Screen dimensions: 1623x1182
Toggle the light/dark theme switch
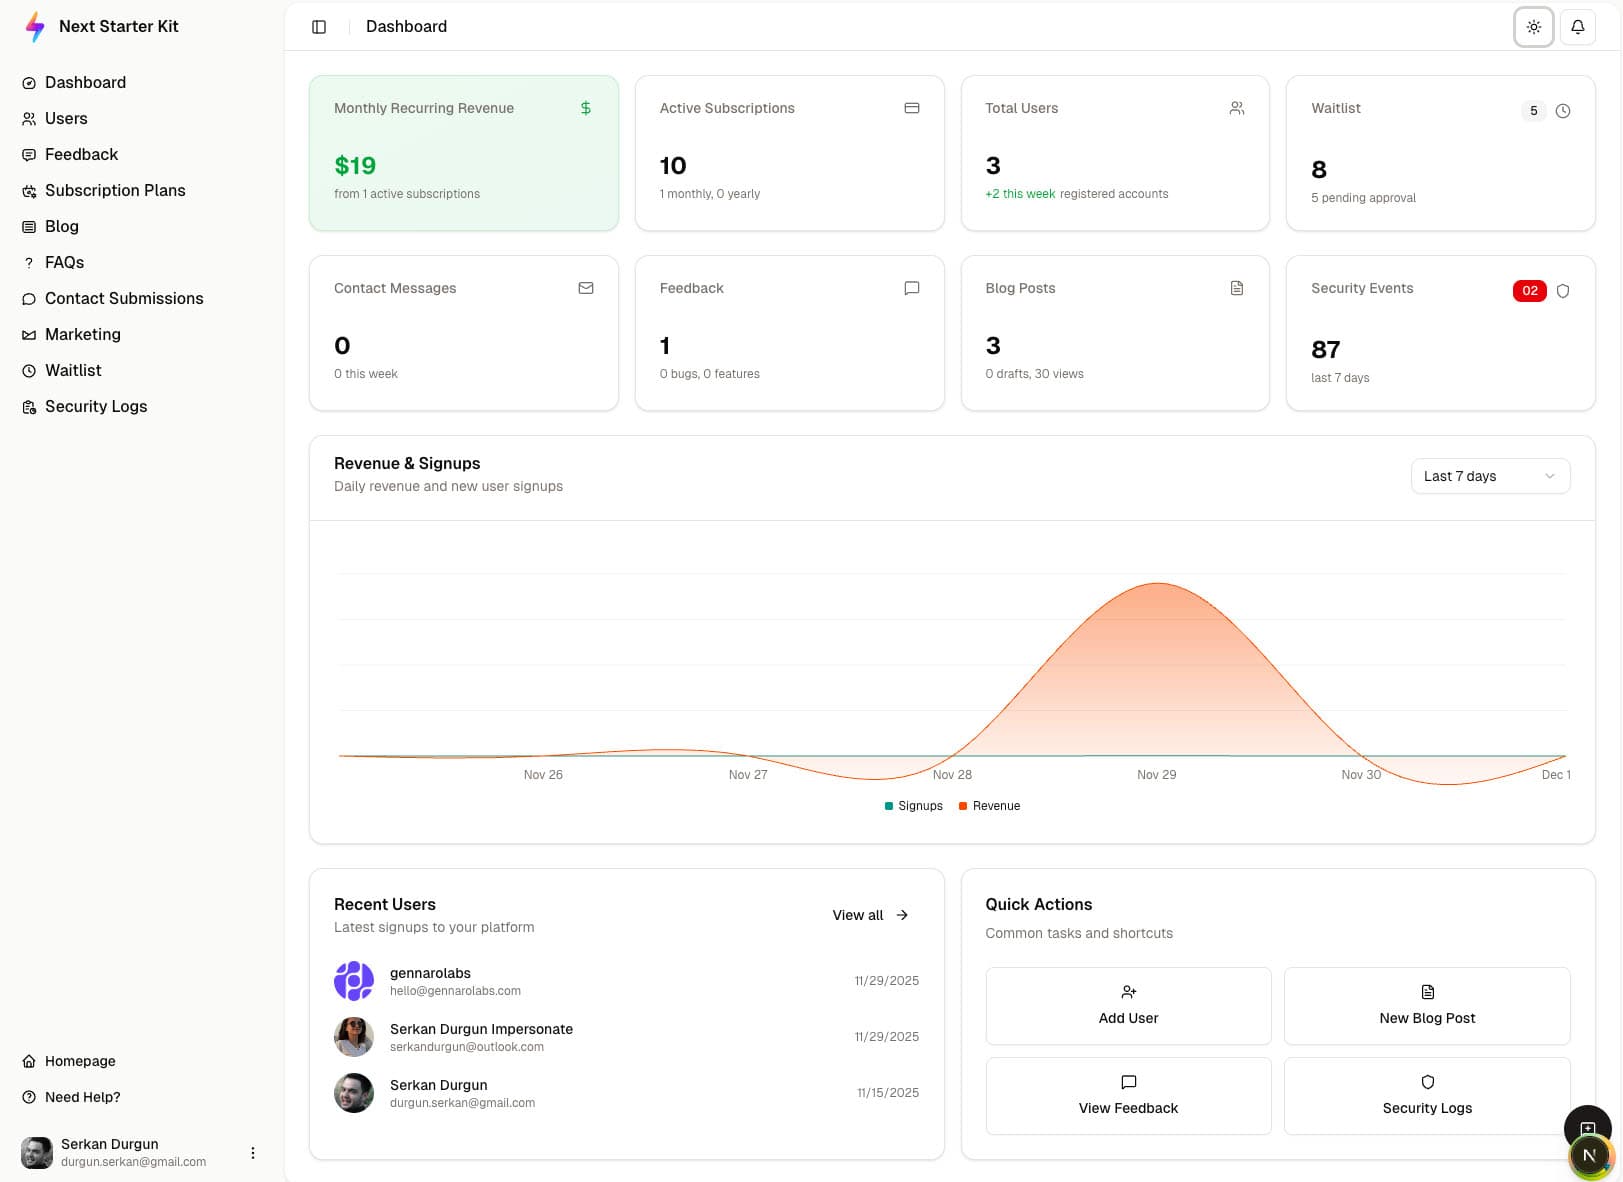1533,27
